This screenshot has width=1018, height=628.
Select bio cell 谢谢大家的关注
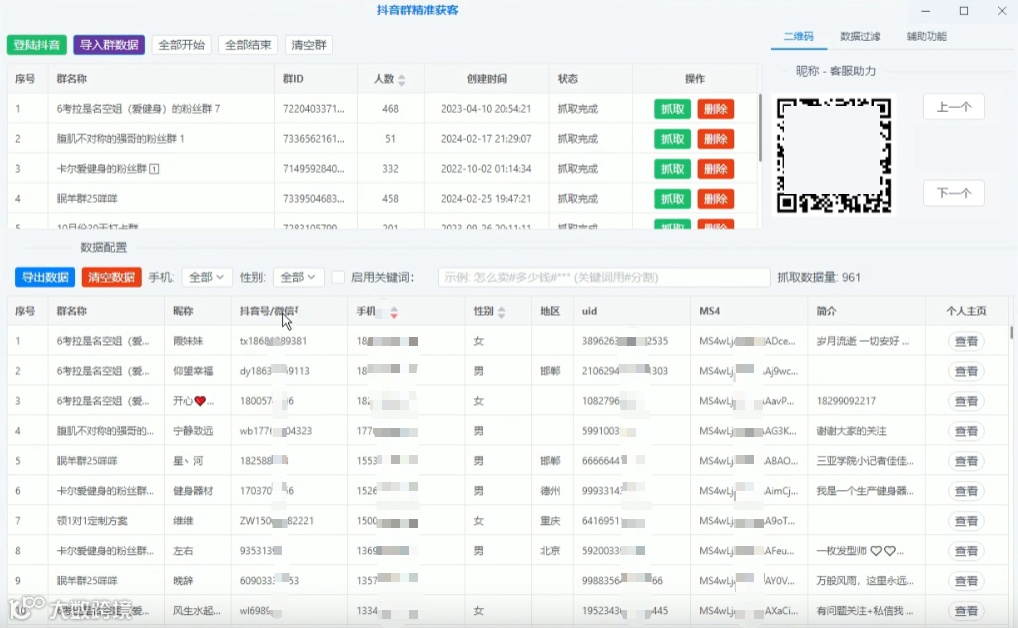coord(851,431)
